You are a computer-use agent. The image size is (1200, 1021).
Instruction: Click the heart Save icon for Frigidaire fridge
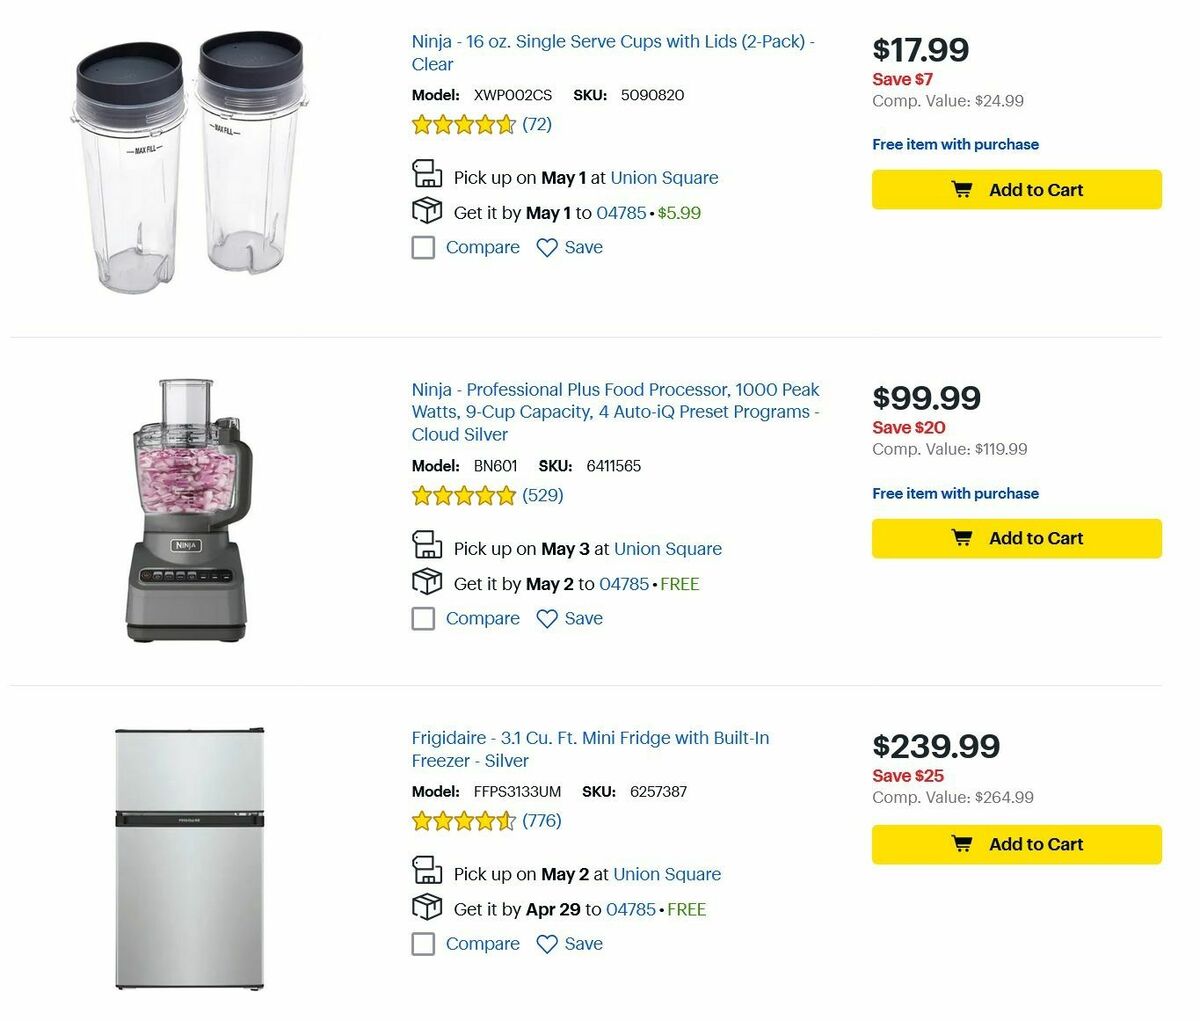click(x=547, y=944)
